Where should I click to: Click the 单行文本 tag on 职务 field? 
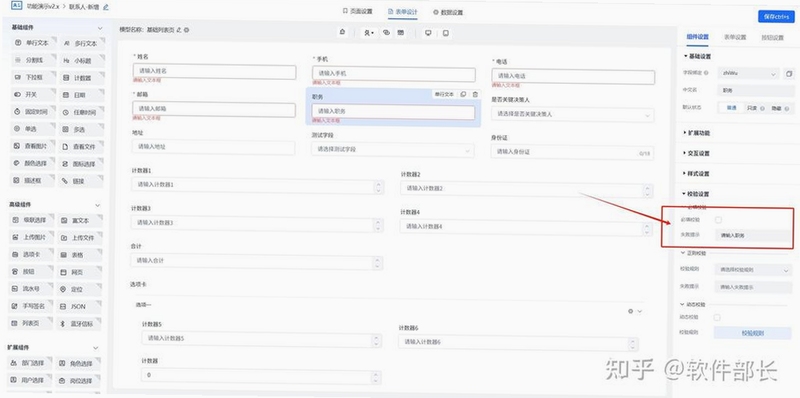(444, 94)
